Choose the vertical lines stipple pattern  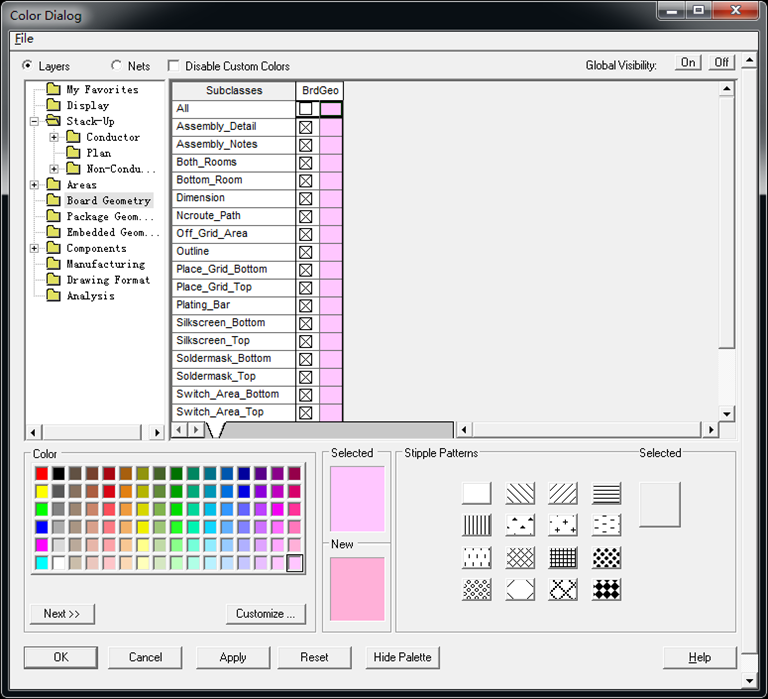[x=477, y=525]
